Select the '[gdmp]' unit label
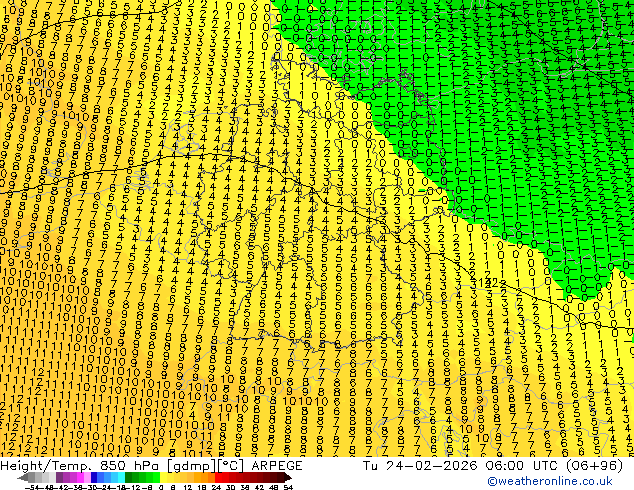Screen dimensions: 634x490 coord(192,466)
